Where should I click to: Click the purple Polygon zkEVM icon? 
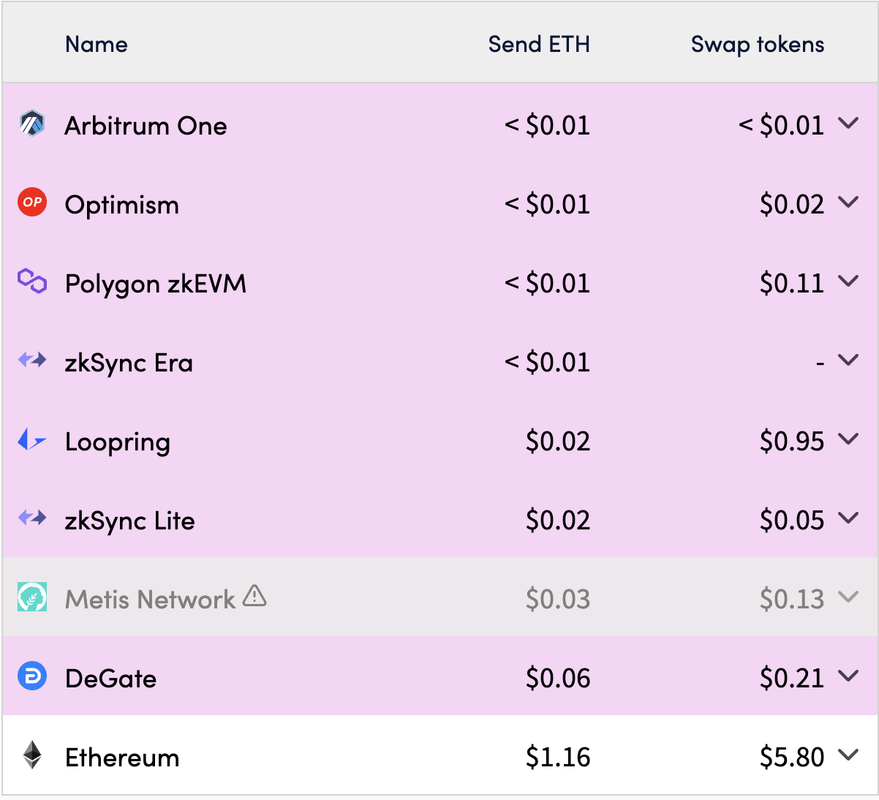[x=32, y=280]
